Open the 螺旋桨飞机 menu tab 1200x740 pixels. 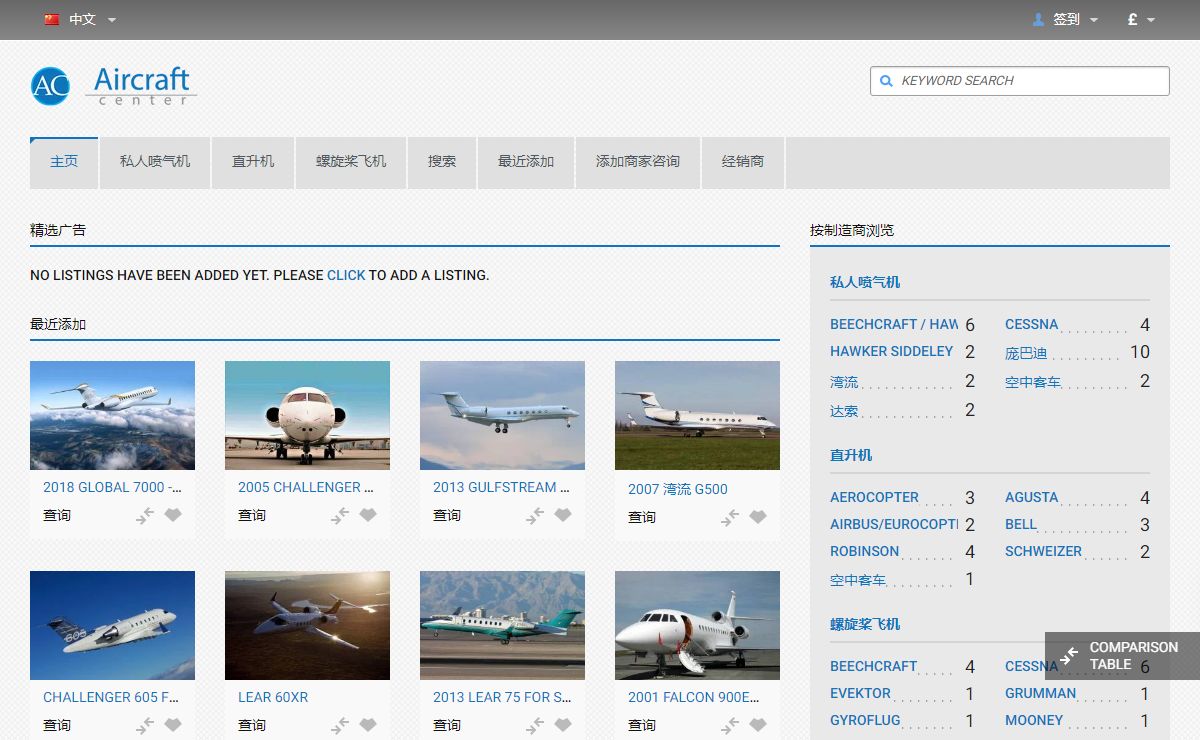click(x=351, y=162)
